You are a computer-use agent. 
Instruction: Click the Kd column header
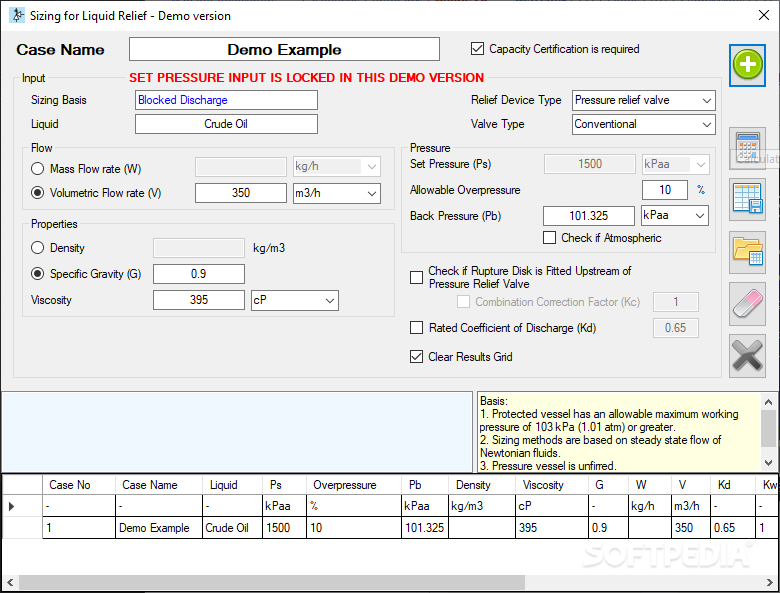[732, 485]
